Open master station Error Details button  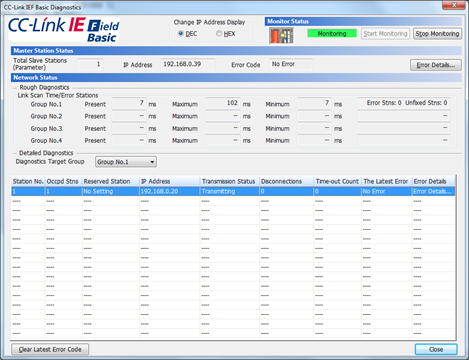point(436,65)
